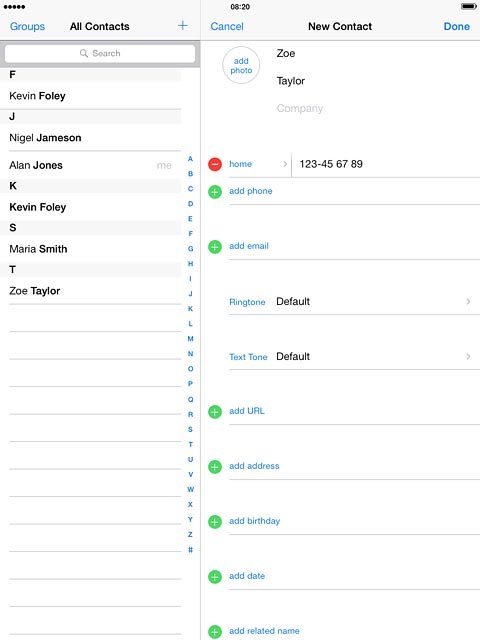Expand the Ringtone Default selection
Screen dimensions: 480x640
(x=350, y=302)
